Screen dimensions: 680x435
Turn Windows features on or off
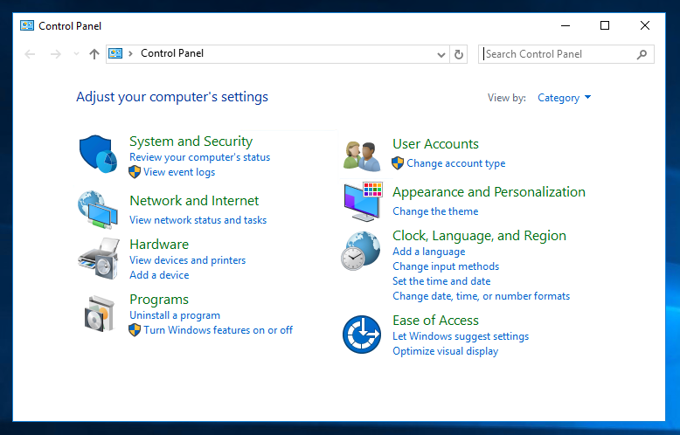coord(218,330)
